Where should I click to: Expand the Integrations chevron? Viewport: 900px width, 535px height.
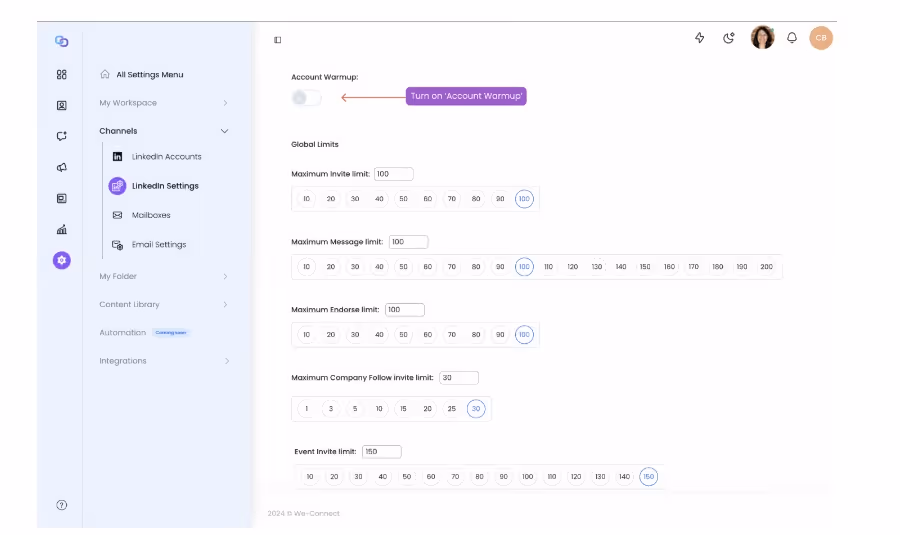pyautogui.click(x=227, y=361)
